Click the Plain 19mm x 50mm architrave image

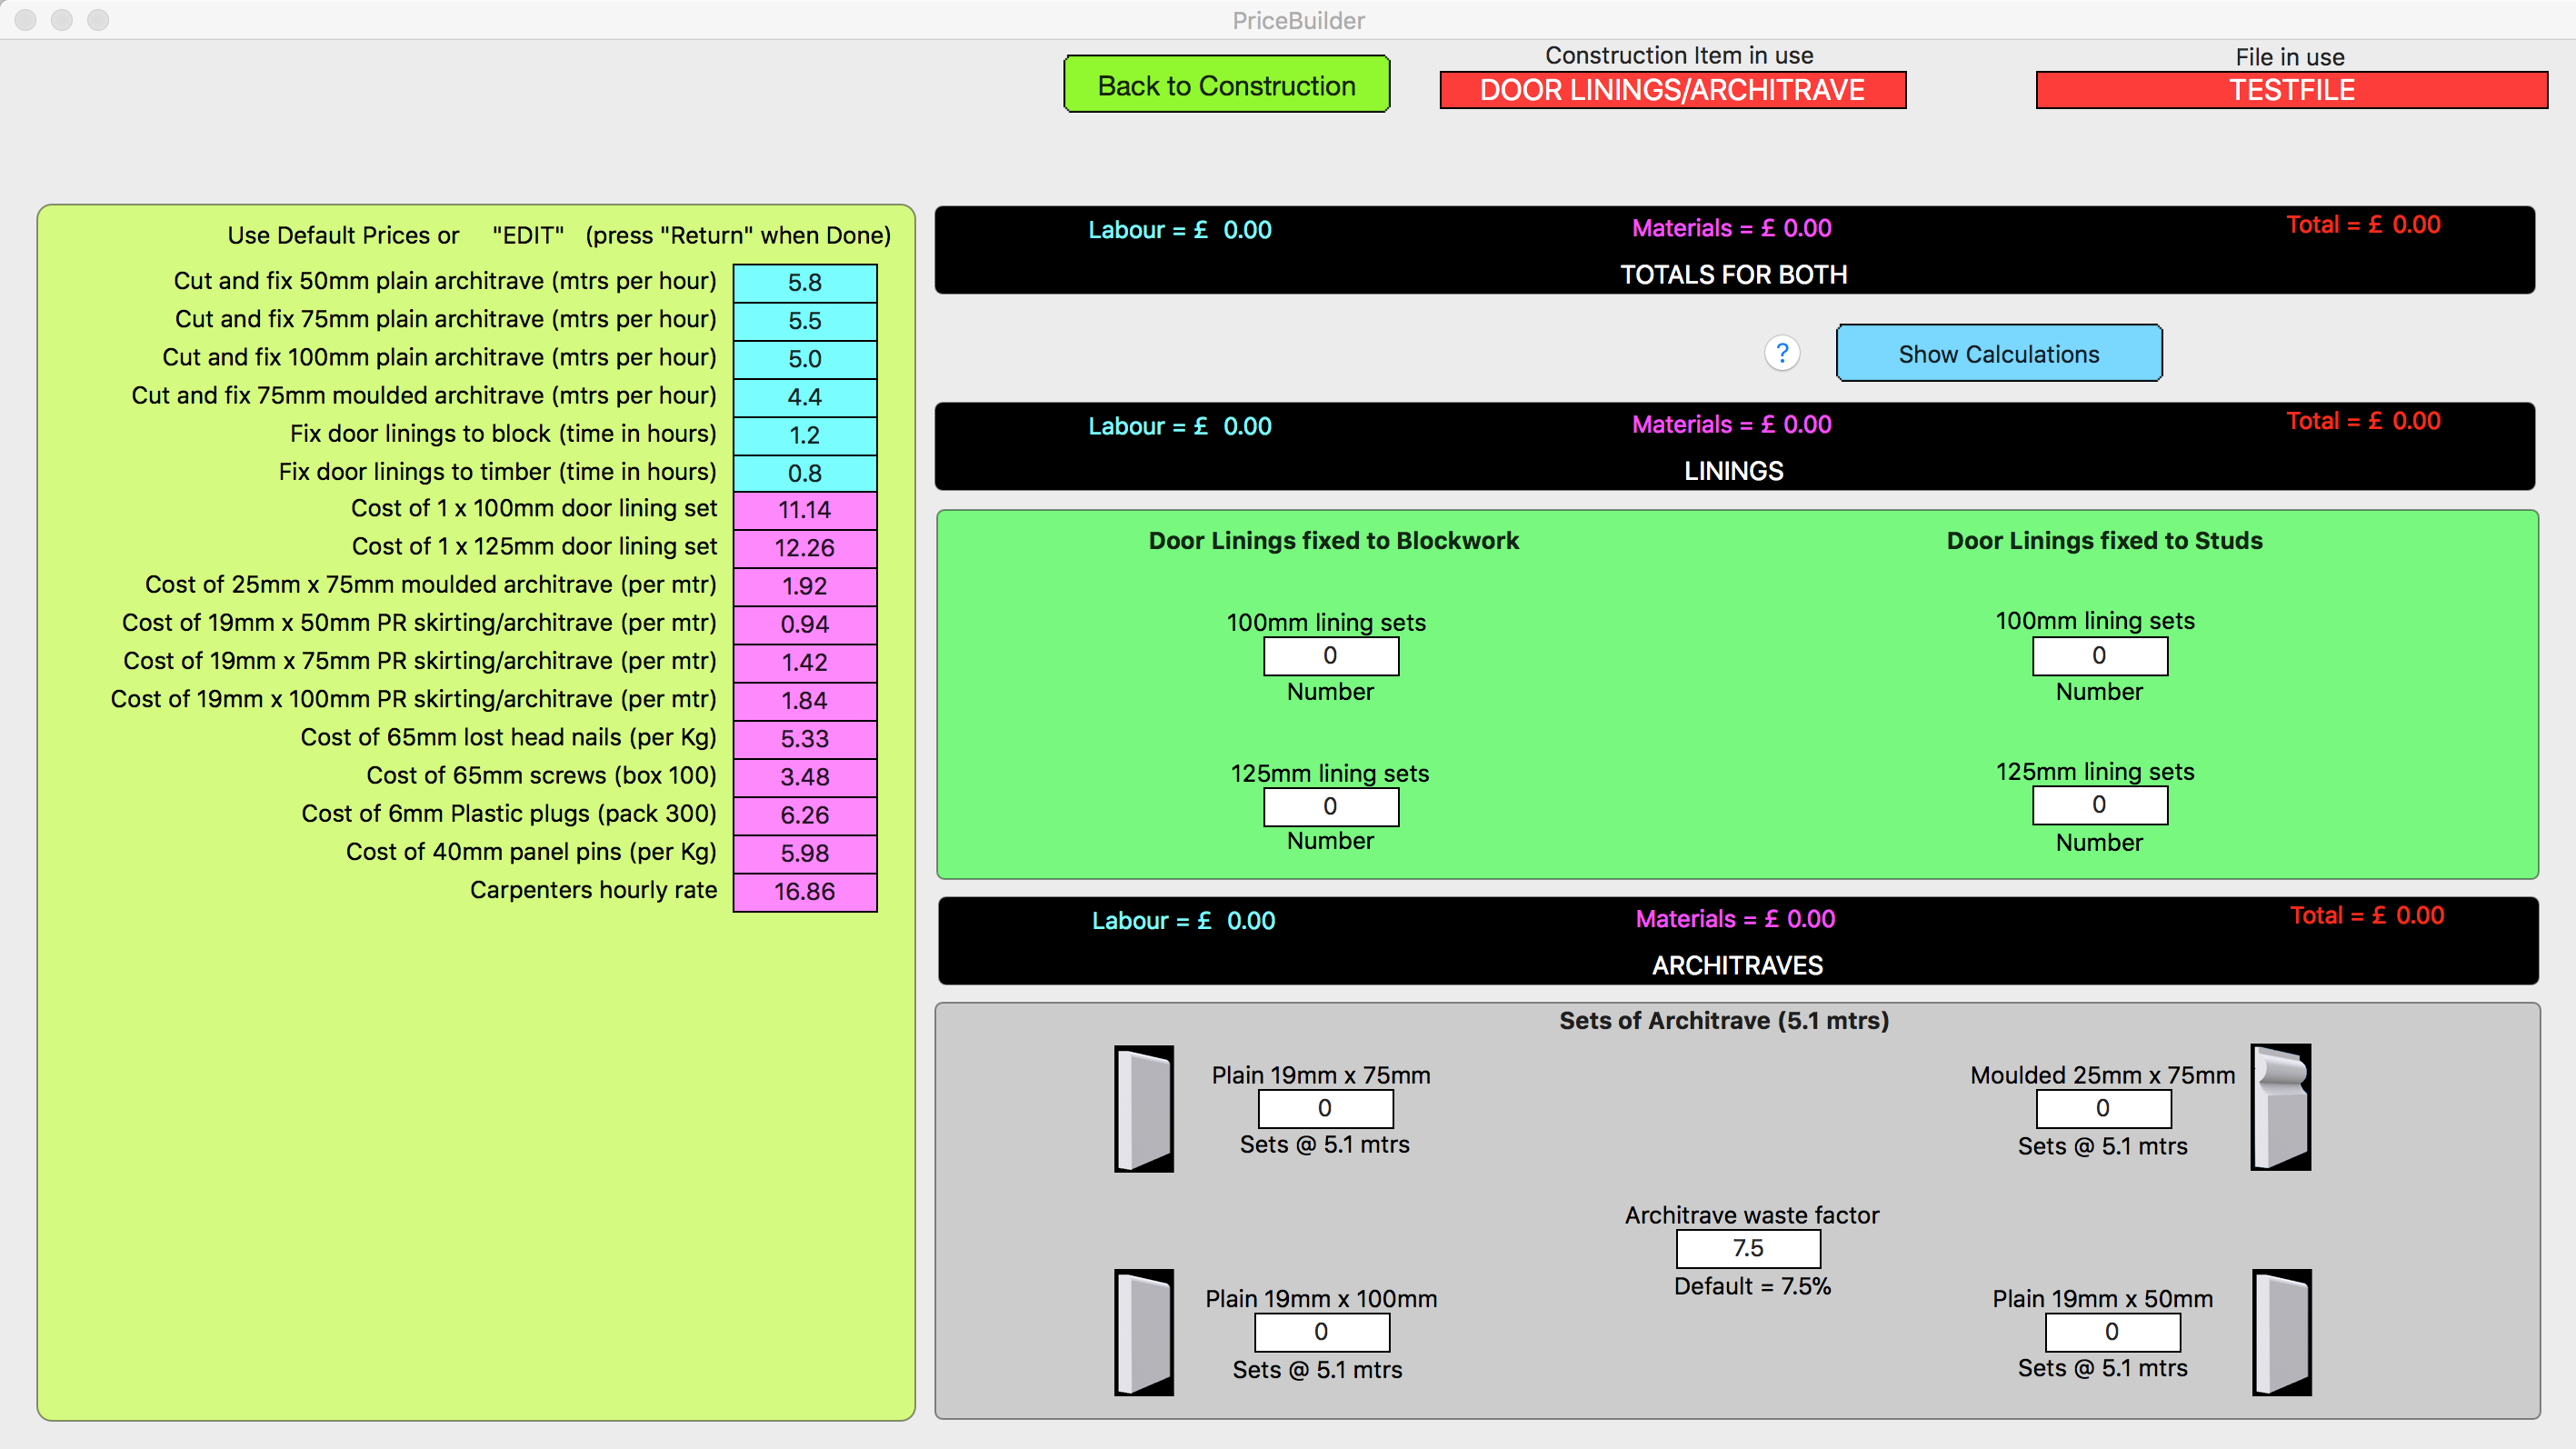(2281, 1332)
